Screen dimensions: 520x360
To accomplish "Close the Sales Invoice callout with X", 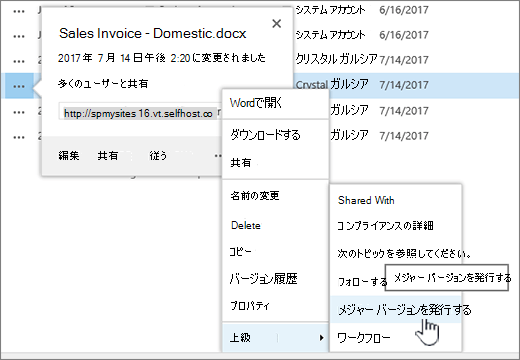I will tap(276, 24).
